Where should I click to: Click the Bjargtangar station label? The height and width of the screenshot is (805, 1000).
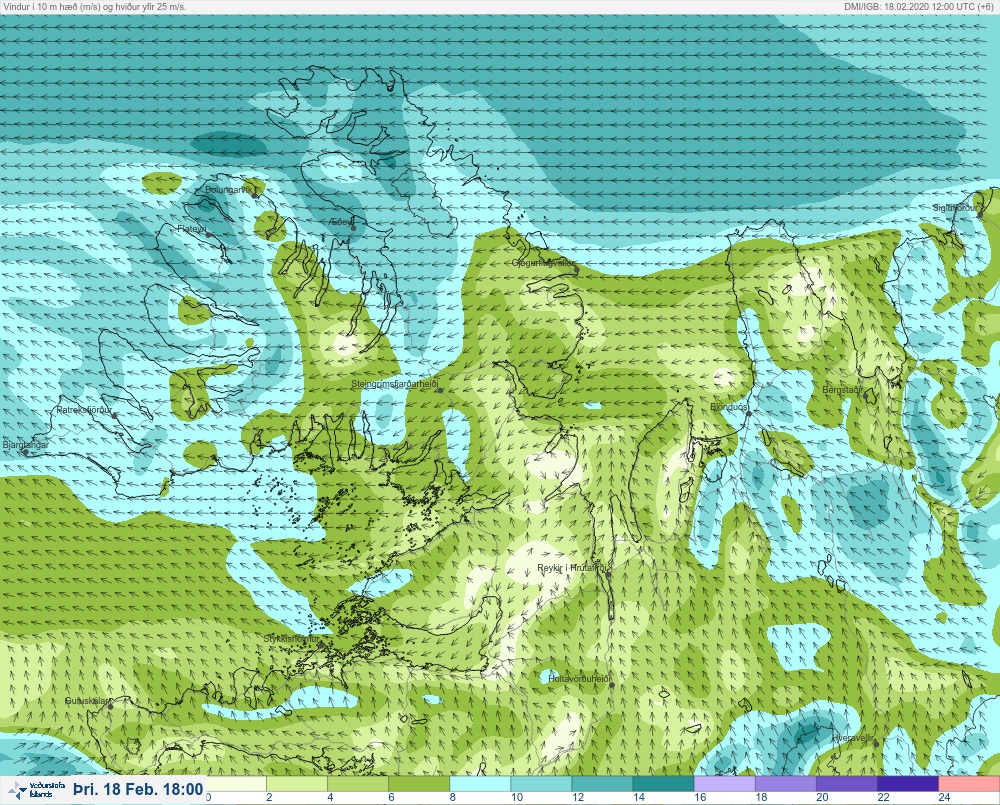pos(26,445)
